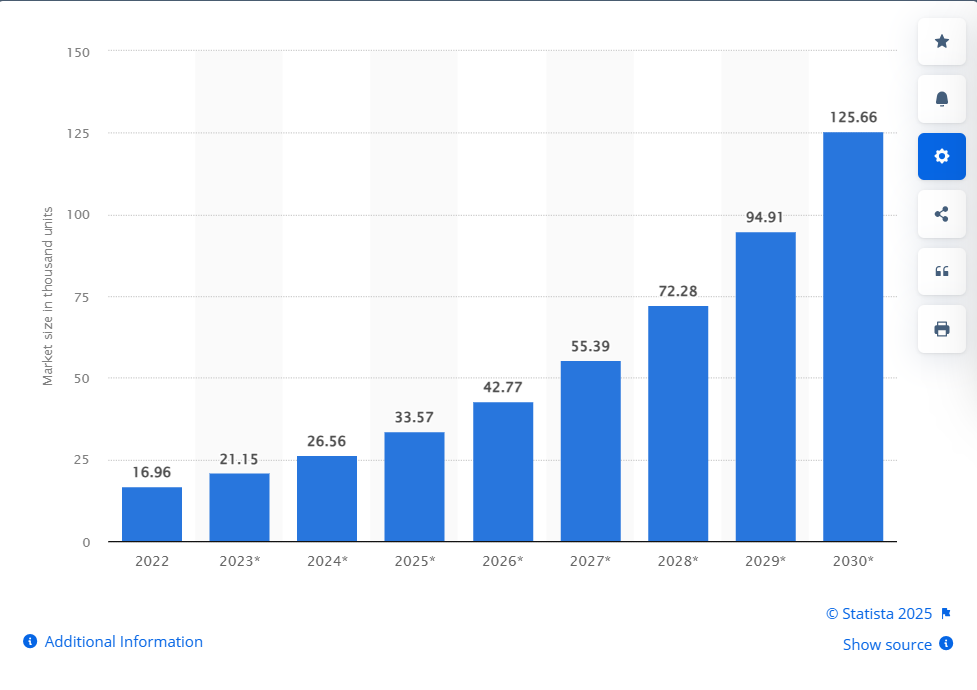Click the flag icon beside Statista 2025
Screen dimensions: 977x690
tap(946, 613)
